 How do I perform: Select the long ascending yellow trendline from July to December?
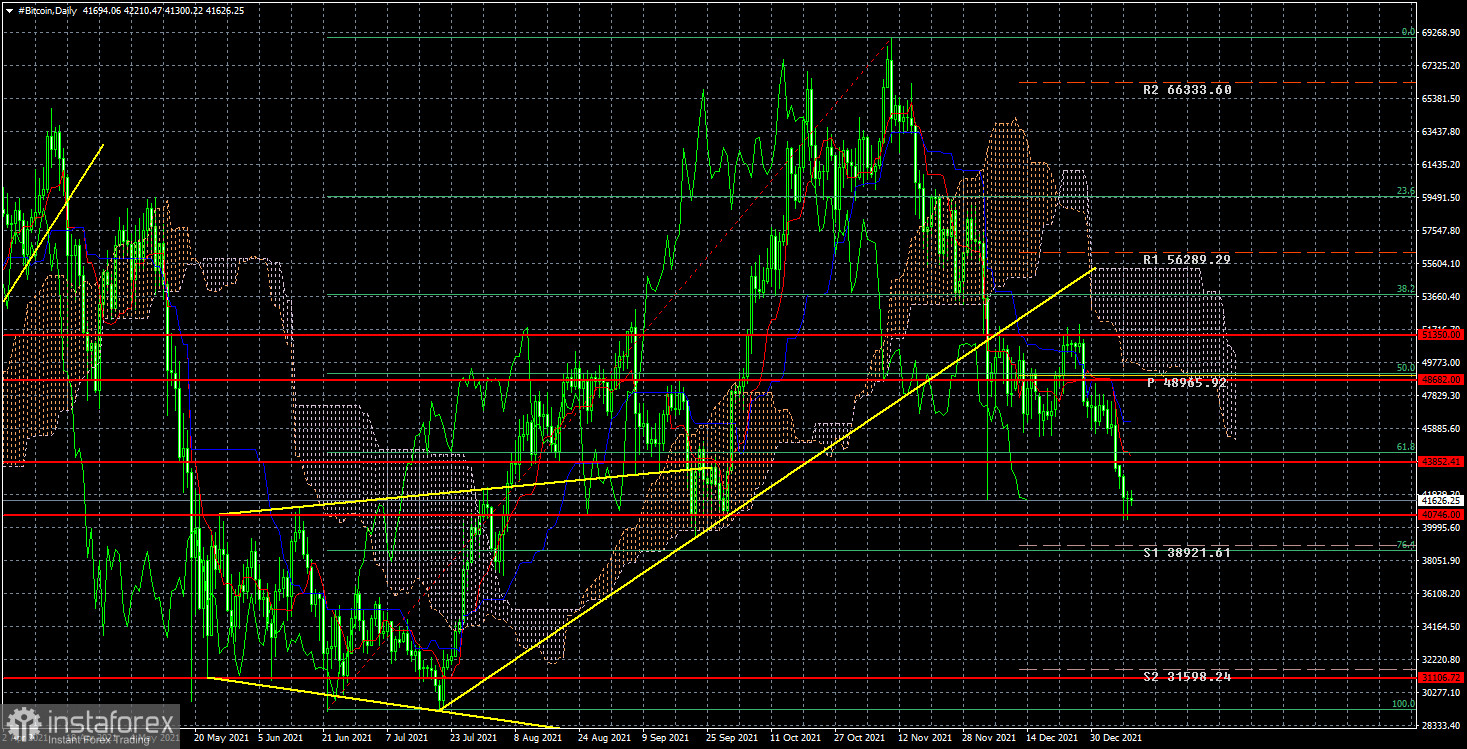click(767, 489)
